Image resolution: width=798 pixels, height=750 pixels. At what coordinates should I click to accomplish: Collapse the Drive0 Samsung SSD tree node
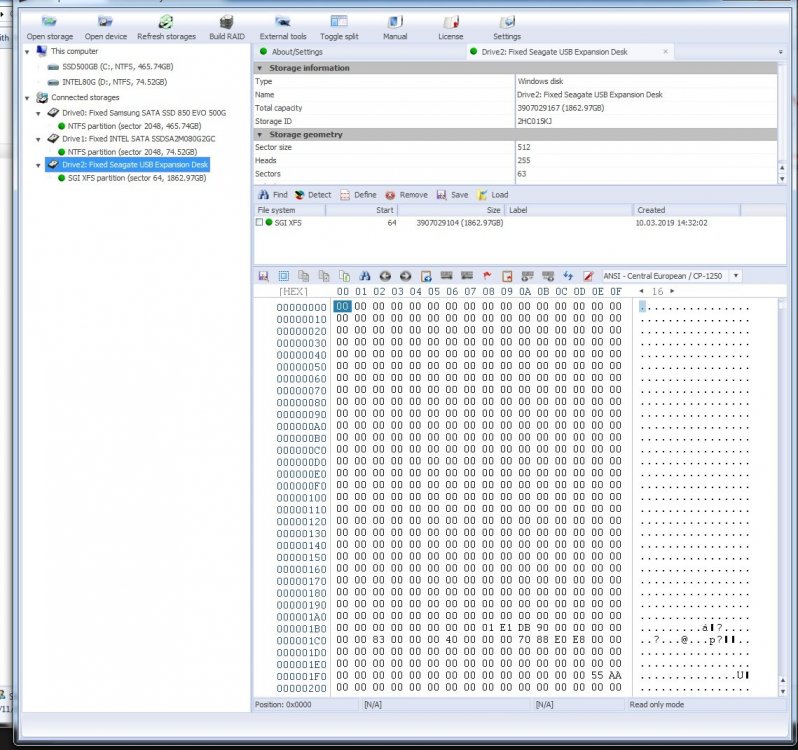(x=38, y=113)
